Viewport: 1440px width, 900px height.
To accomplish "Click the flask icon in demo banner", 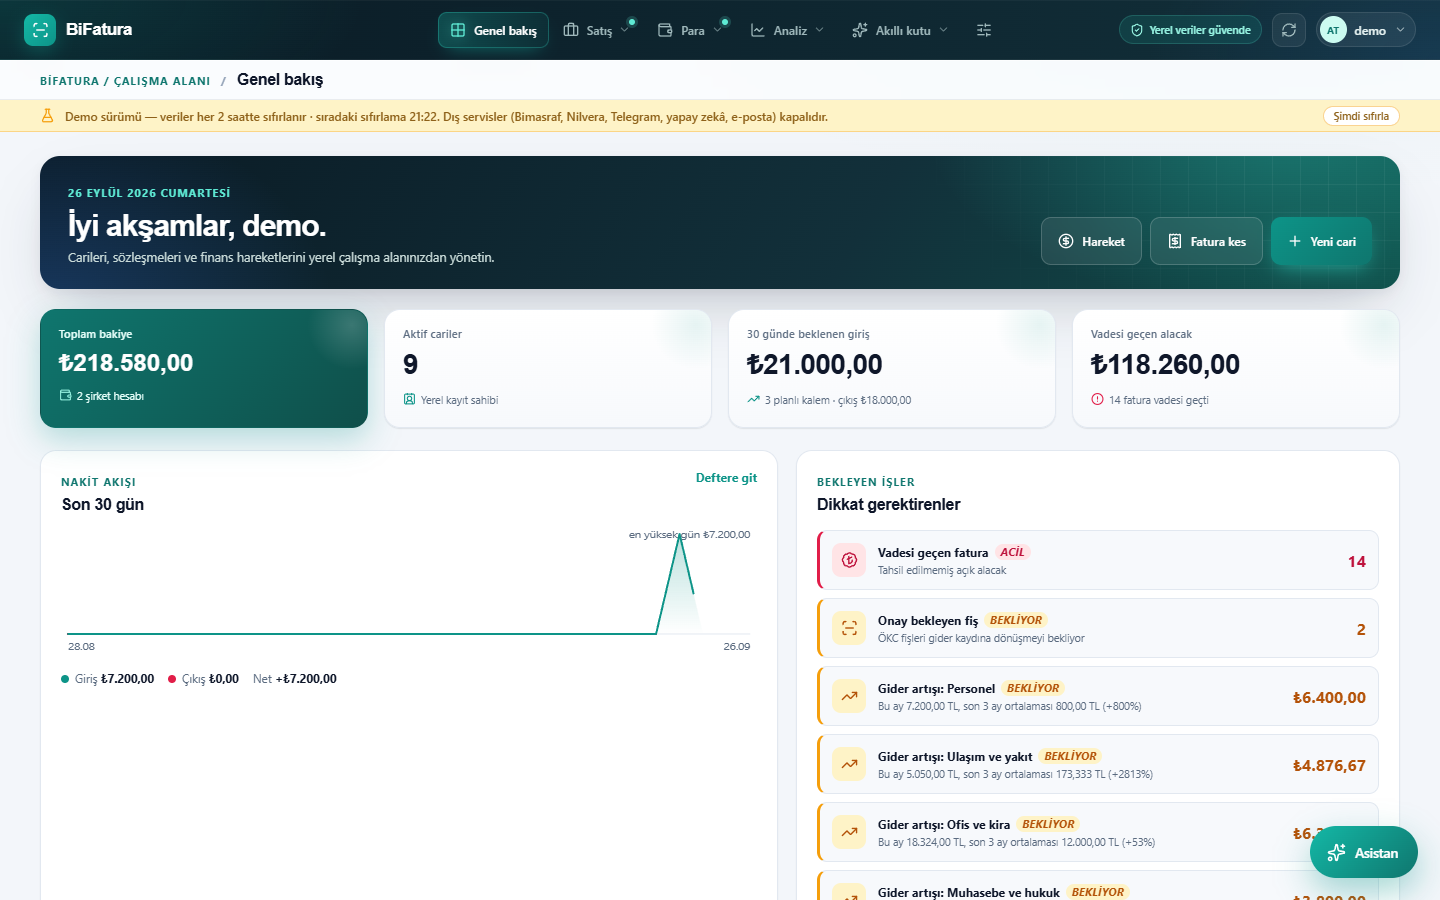I will coord(47,116).
